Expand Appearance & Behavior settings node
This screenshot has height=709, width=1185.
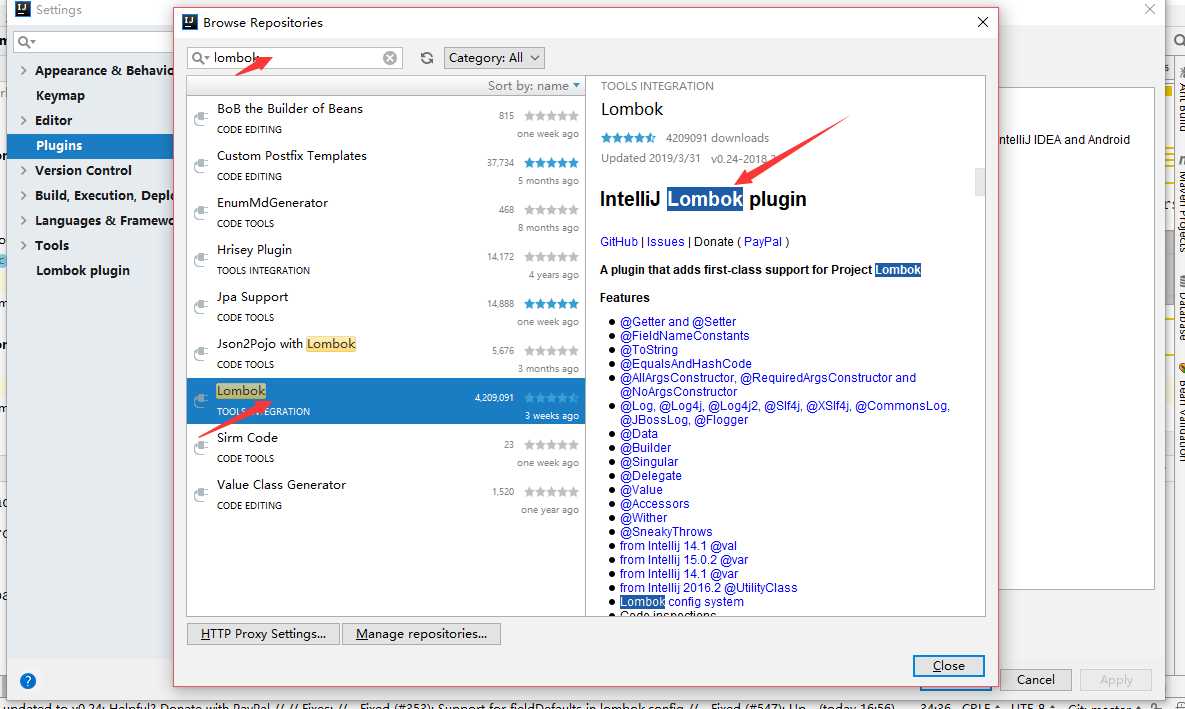(23, 70)
